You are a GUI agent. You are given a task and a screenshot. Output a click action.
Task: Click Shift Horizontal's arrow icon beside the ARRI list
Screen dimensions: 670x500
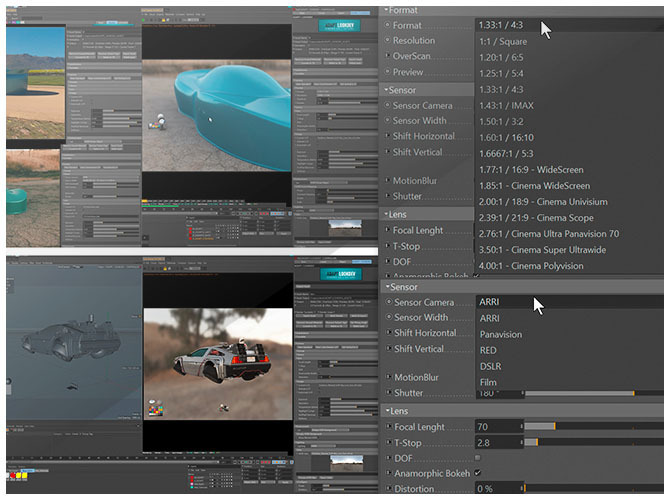point(389,332)
